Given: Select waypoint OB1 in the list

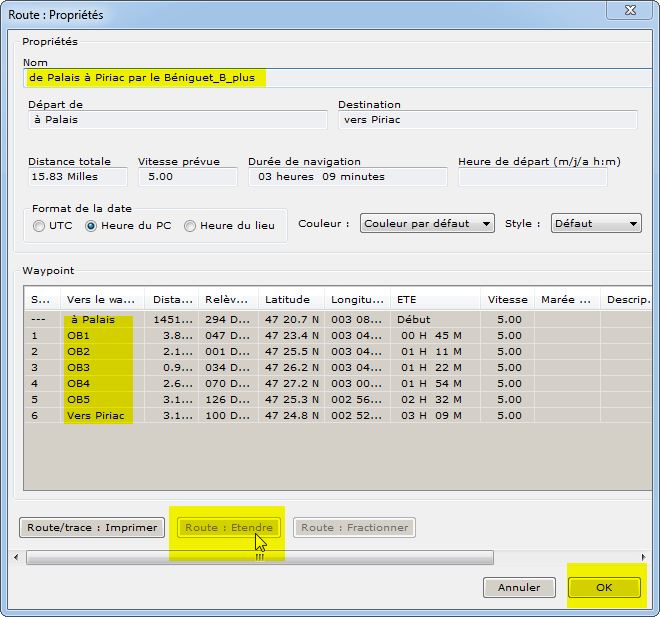Looking at the screenshot, I should 338,335.
